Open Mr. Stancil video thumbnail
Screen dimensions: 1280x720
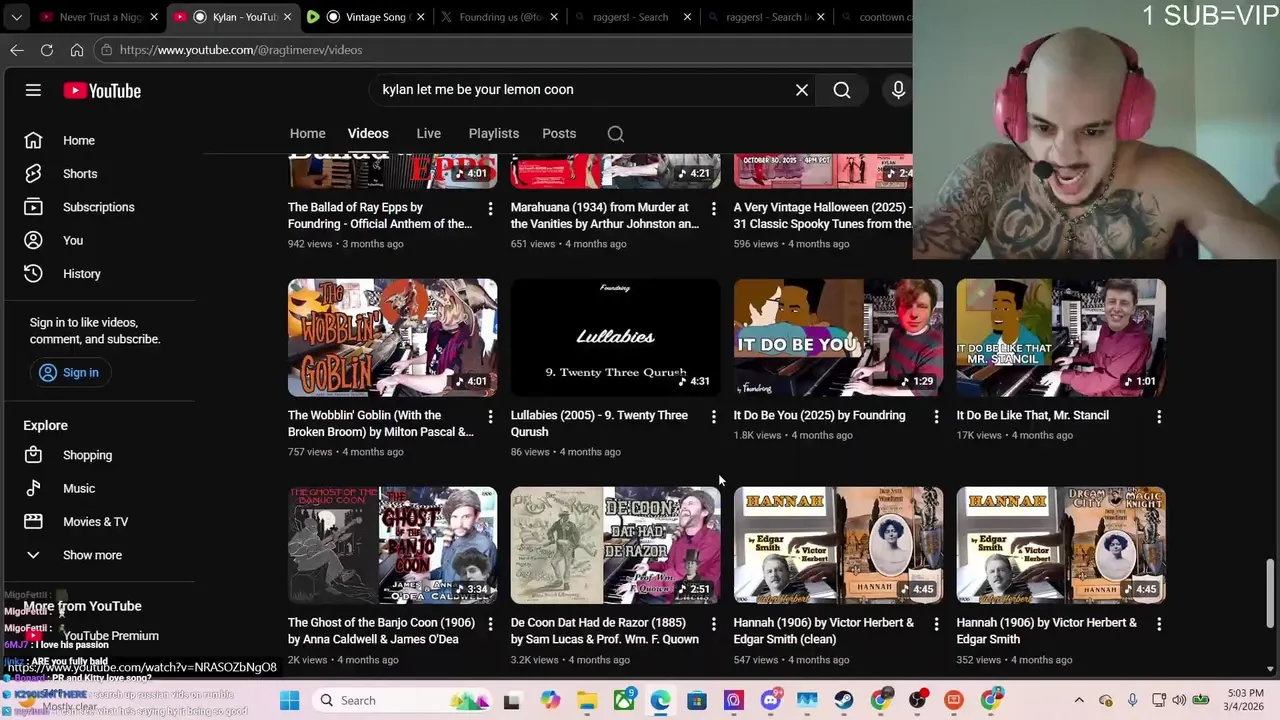[x=1061, y=337]
